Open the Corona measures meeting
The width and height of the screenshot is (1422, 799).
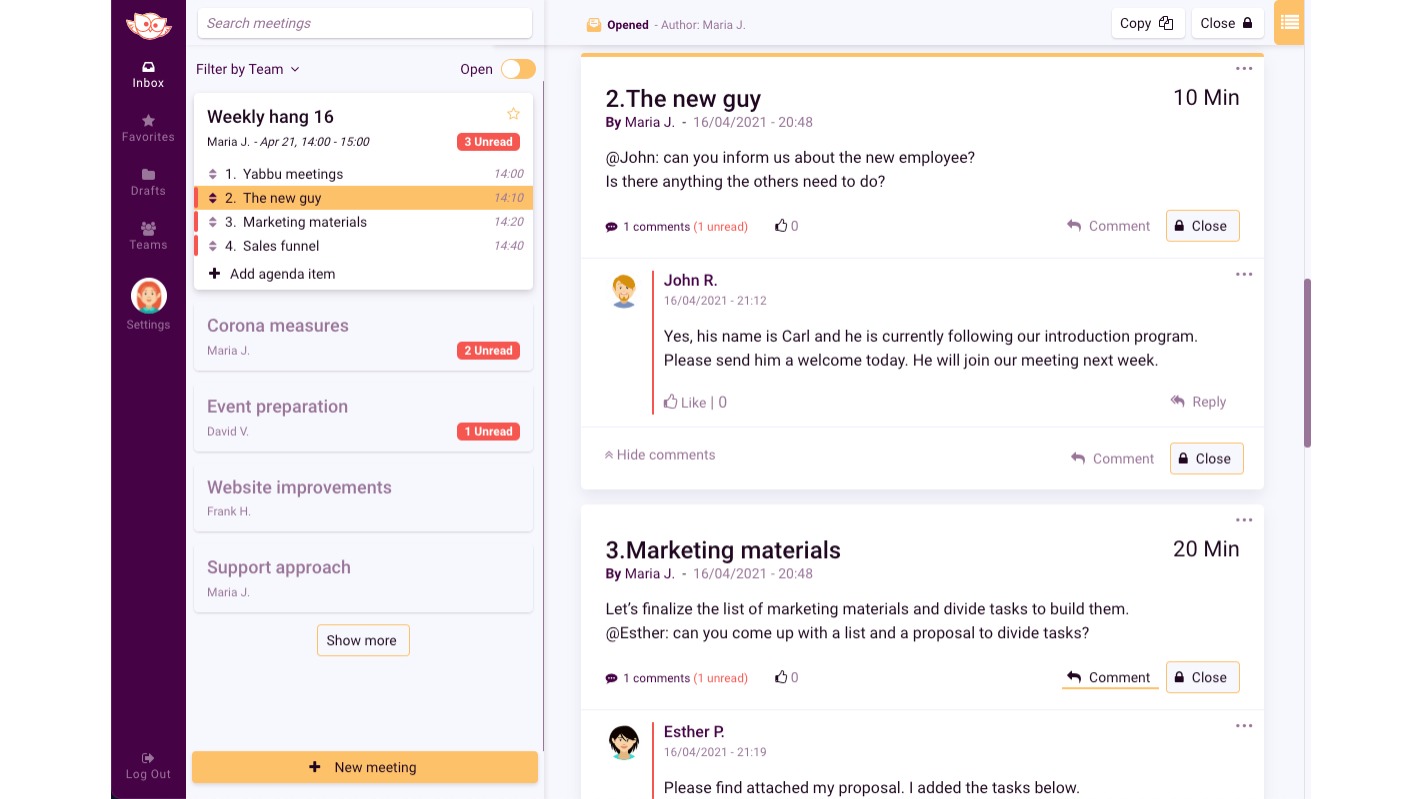pyautogui.click(x=363, y=337)
